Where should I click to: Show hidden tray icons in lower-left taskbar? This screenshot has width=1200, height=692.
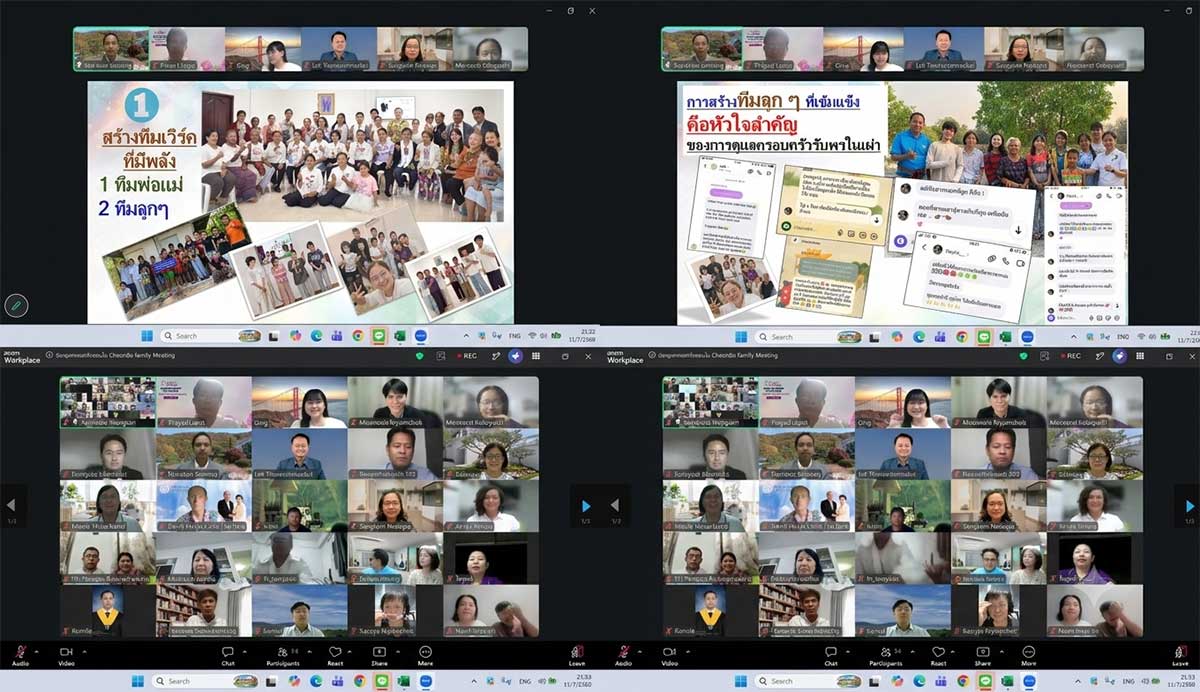tap(474, 682)
